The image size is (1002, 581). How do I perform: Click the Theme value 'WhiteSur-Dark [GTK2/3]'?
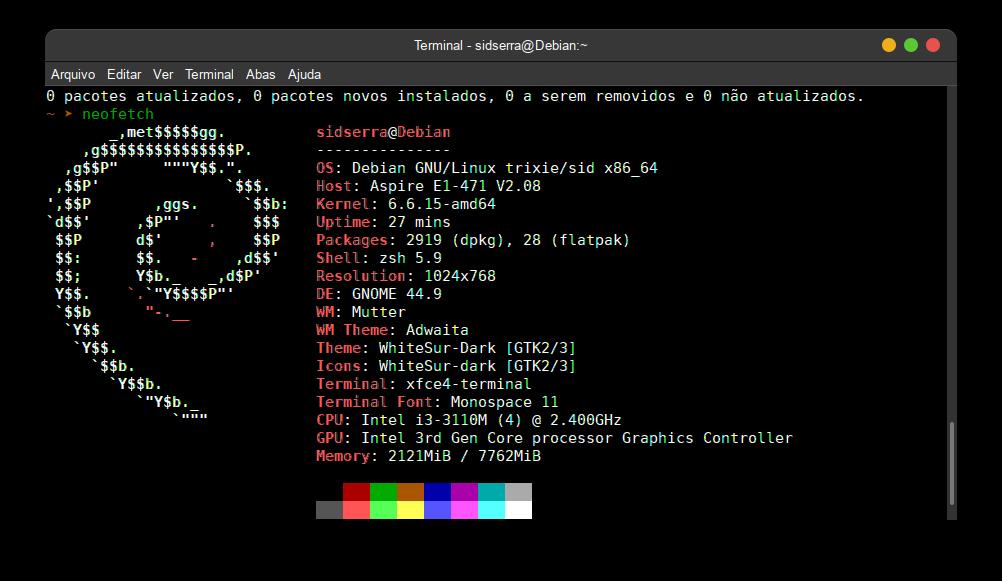pyautogui.click(x=477, y=348)
